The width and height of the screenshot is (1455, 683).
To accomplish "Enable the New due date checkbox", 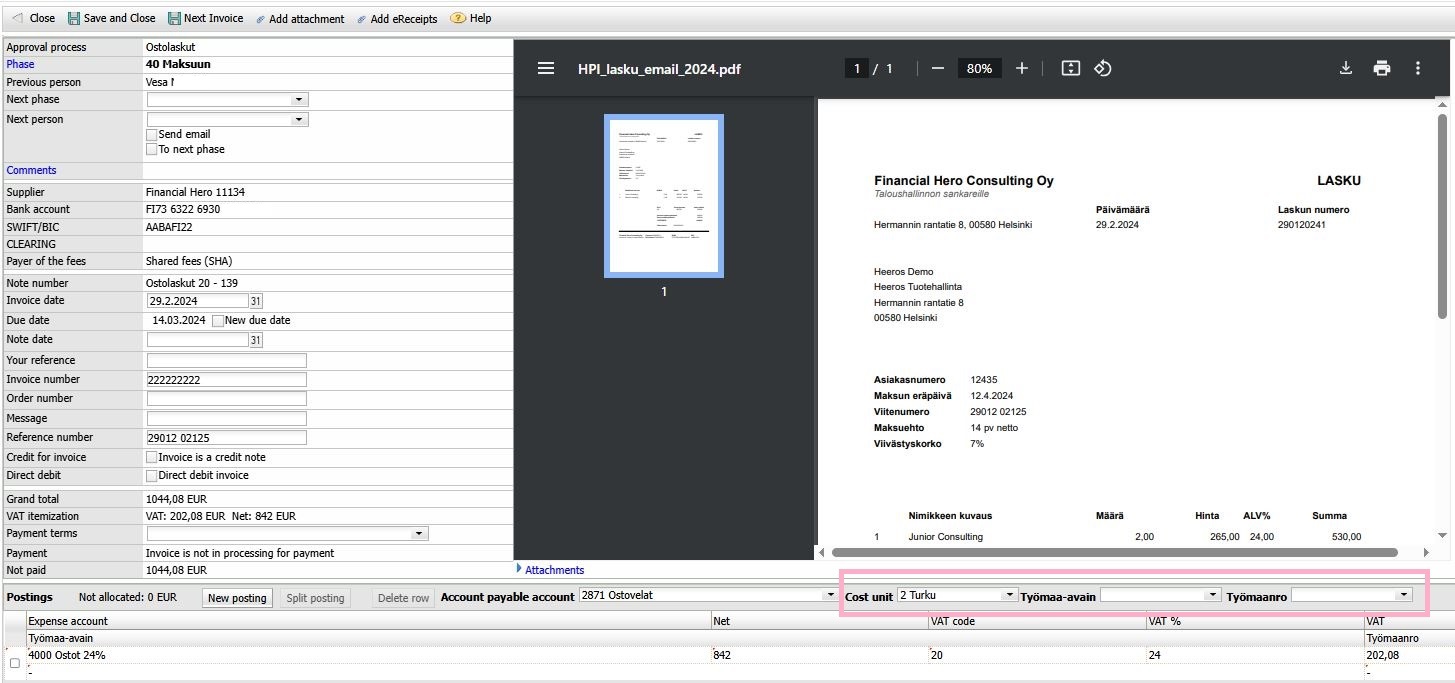I will pyautogui.click(x=218, y=320).
